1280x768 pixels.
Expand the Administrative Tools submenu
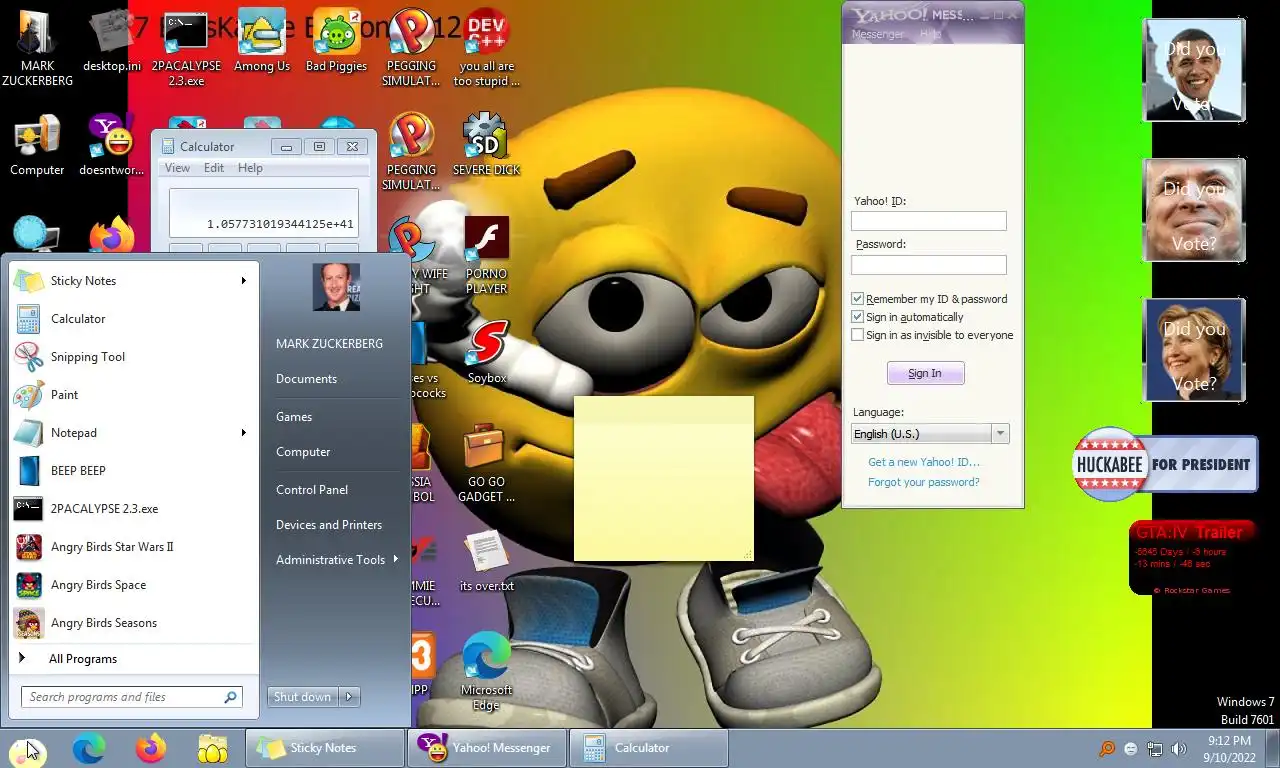[336, 560]
